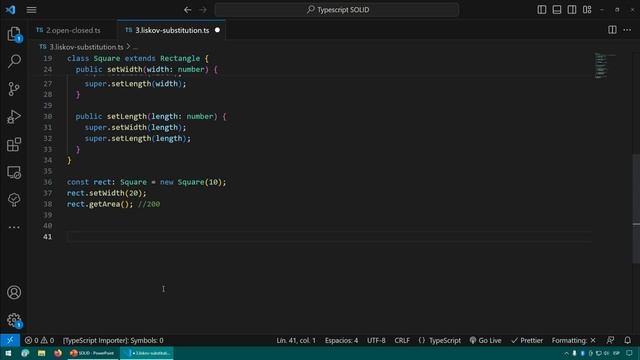Click the Prettier status bar item
Image resolution: width=640 pixels, height=360 pixels.
(527, 340)
